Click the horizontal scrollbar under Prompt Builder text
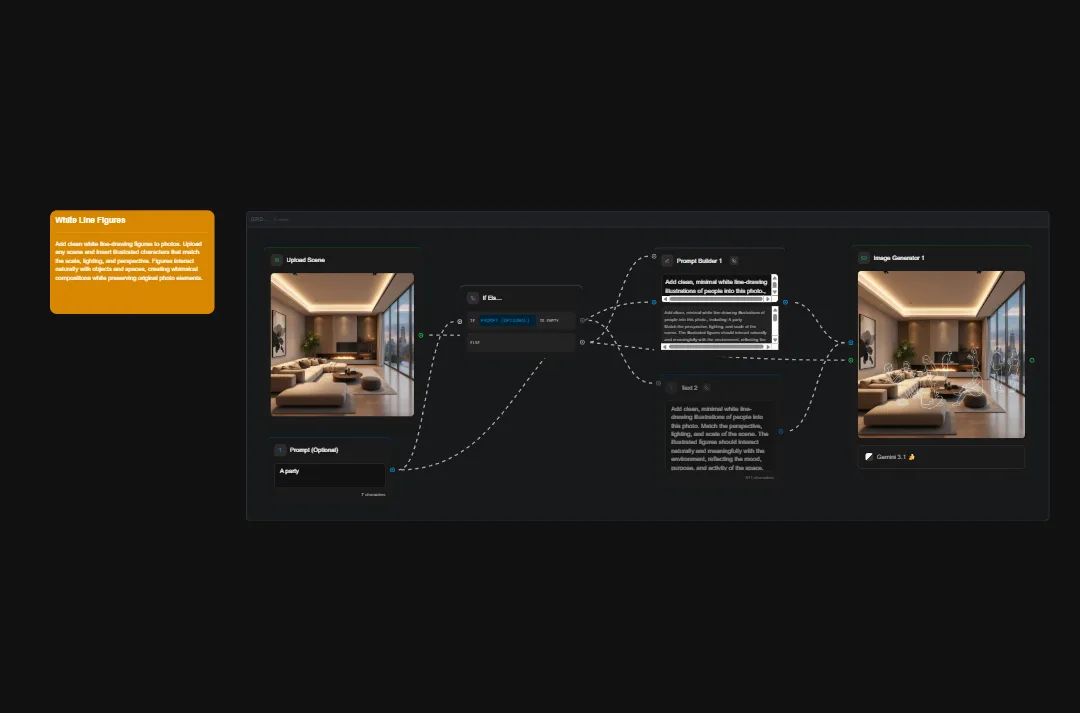Viewport: 1080px width, 713px height. point(716,299)
